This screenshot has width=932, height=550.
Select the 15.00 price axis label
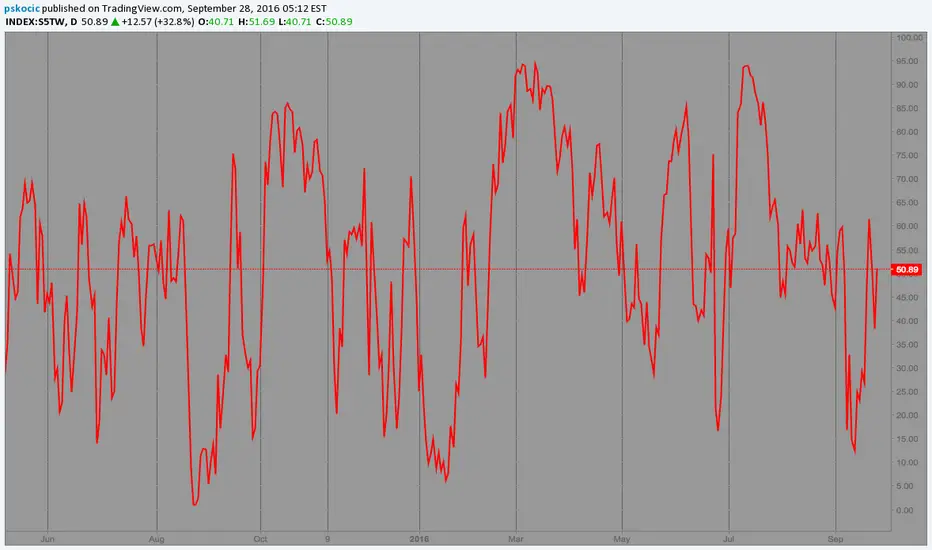coord(907,439)
